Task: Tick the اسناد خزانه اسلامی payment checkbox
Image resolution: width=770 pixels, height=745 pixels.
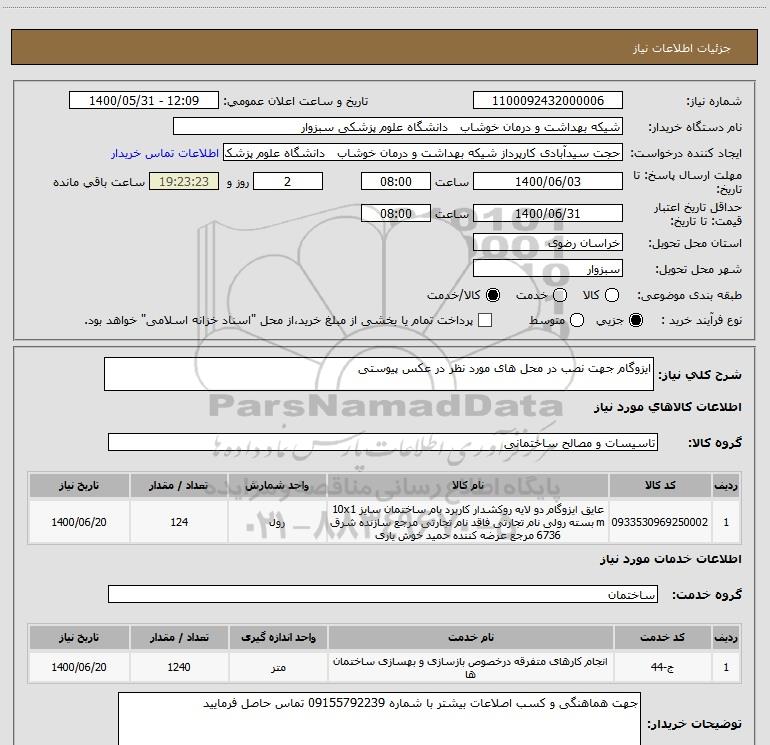Action: [485, 321]
